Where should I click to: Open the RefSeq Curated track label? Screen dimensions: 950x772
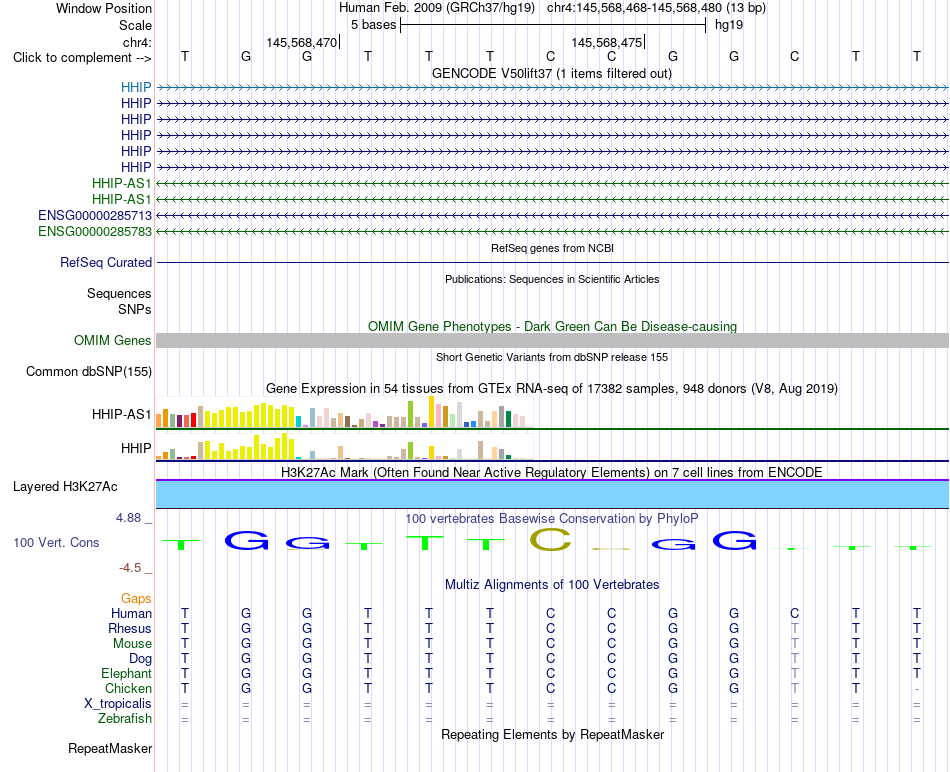(106, 262)
